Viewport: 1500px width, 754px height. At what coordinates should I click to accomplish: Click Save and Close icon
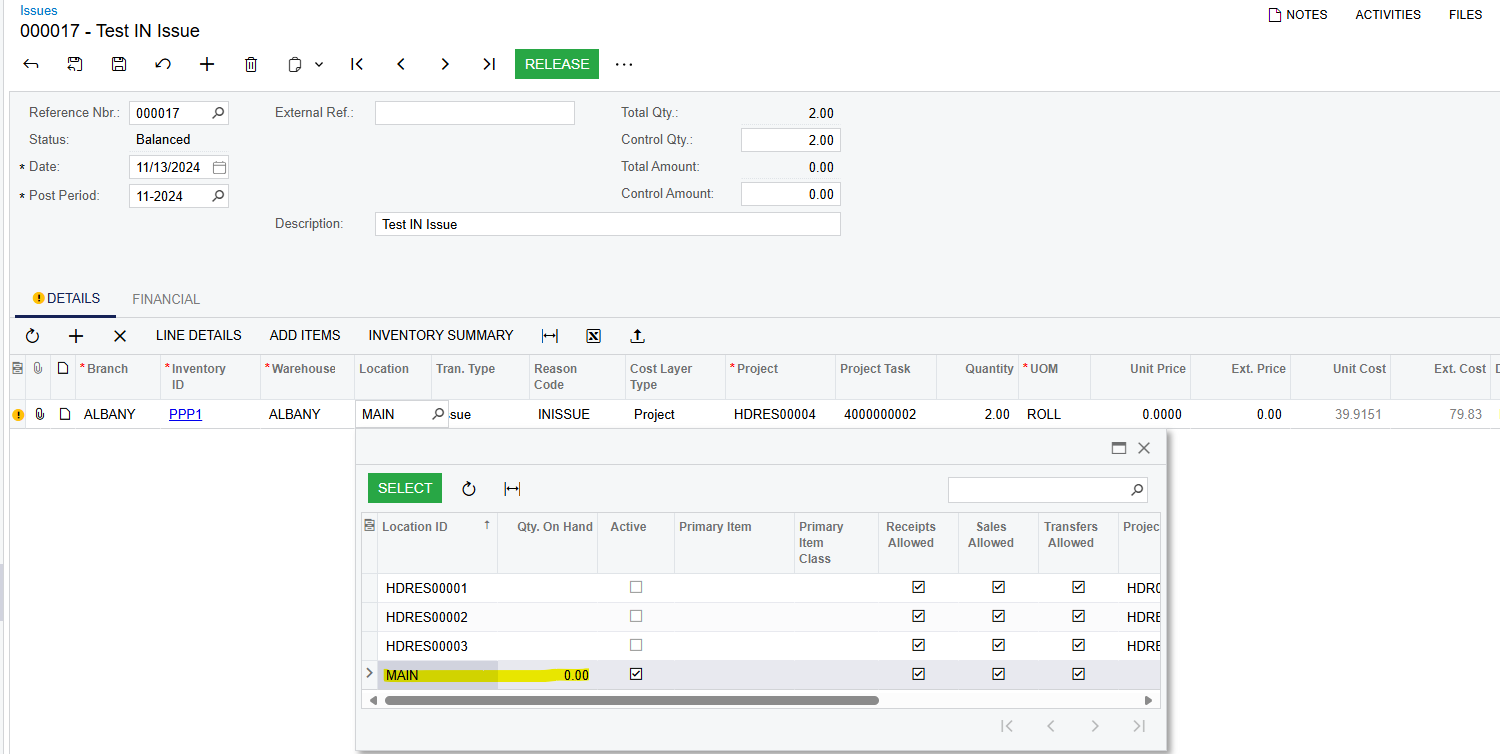pos(75,64)
